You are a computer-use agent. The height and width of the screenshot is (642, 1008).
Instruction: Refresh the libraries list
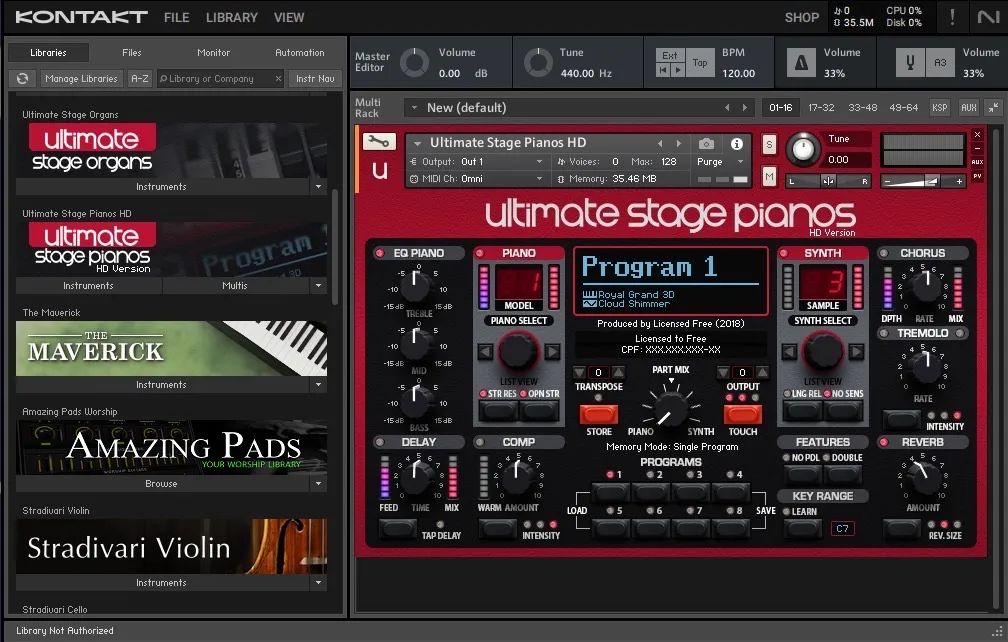click(22, 78)
